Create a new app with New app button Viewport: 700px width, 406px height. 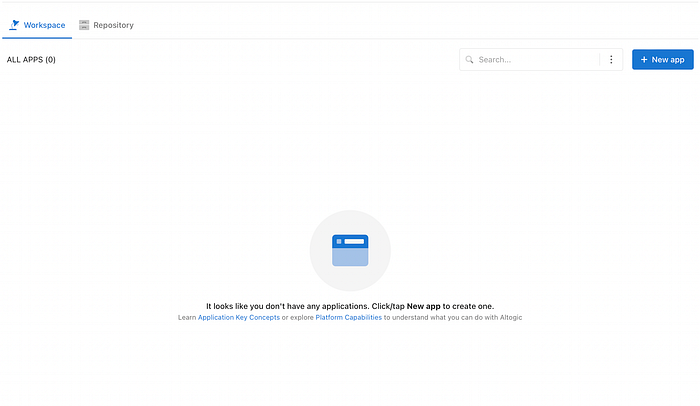tap(662, 59)
